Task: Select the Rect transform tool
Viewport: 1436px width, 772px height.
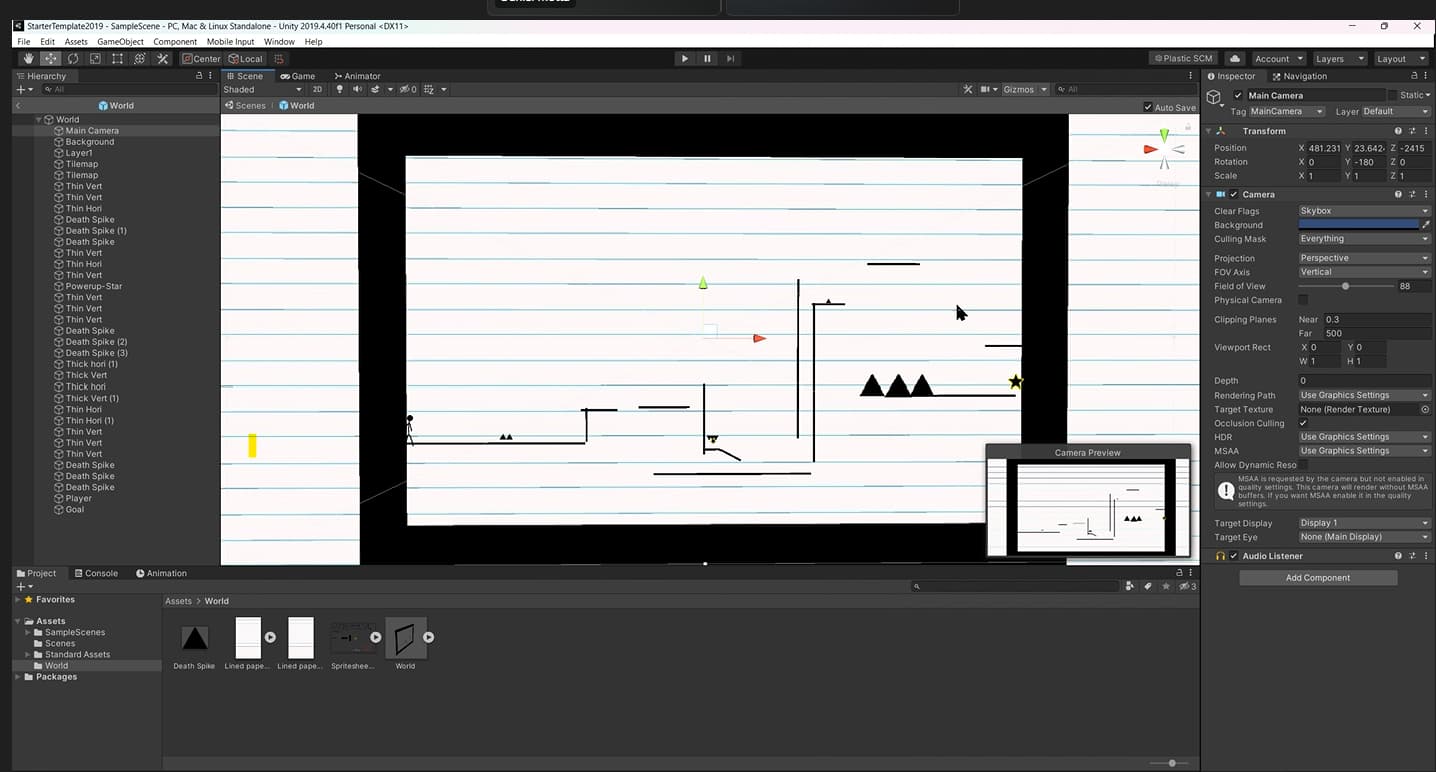Action: coord(116,58)
